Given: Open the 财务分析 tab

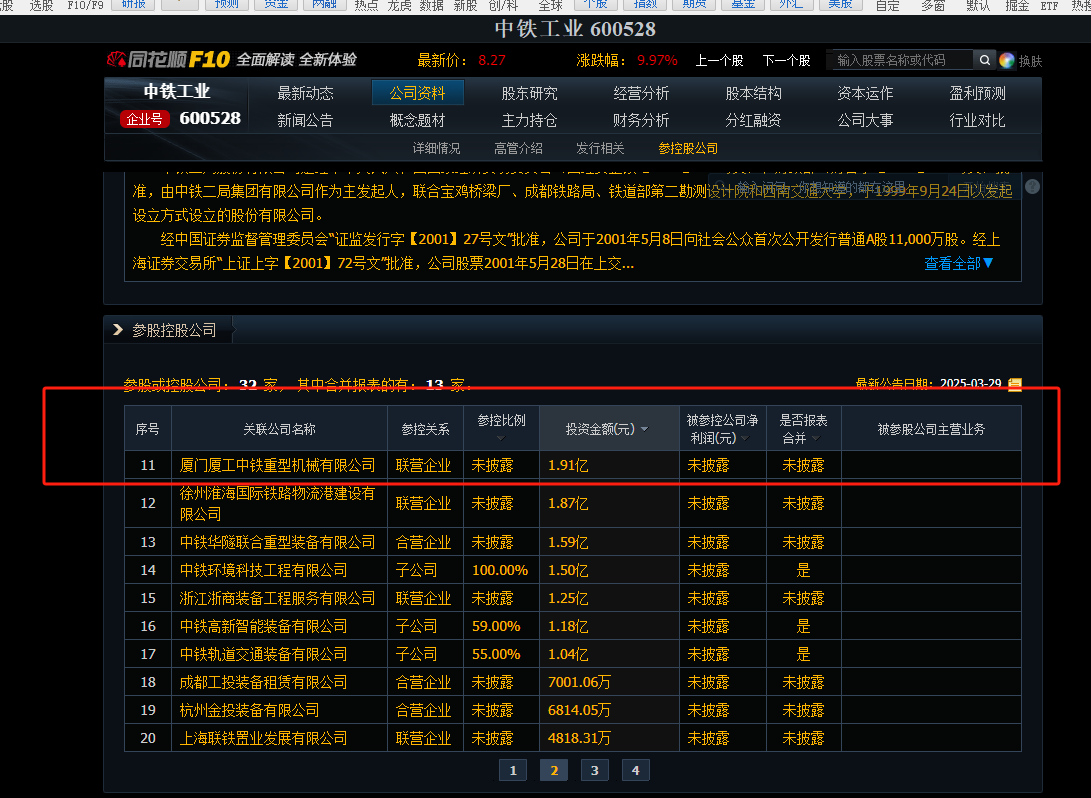Looking at the screenshot, I should [x=641, y=120].
